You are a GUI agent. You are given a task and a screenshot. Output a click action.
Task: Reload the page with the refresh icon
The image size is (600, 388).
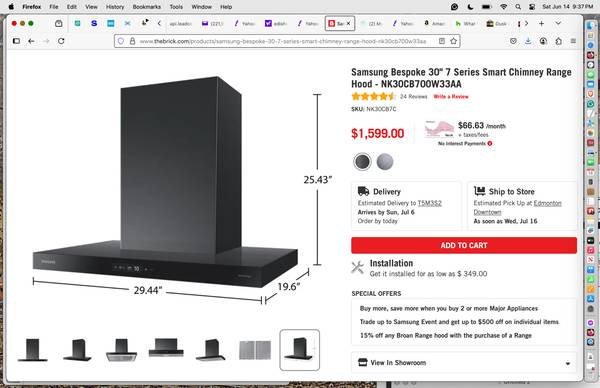point(61,41)
